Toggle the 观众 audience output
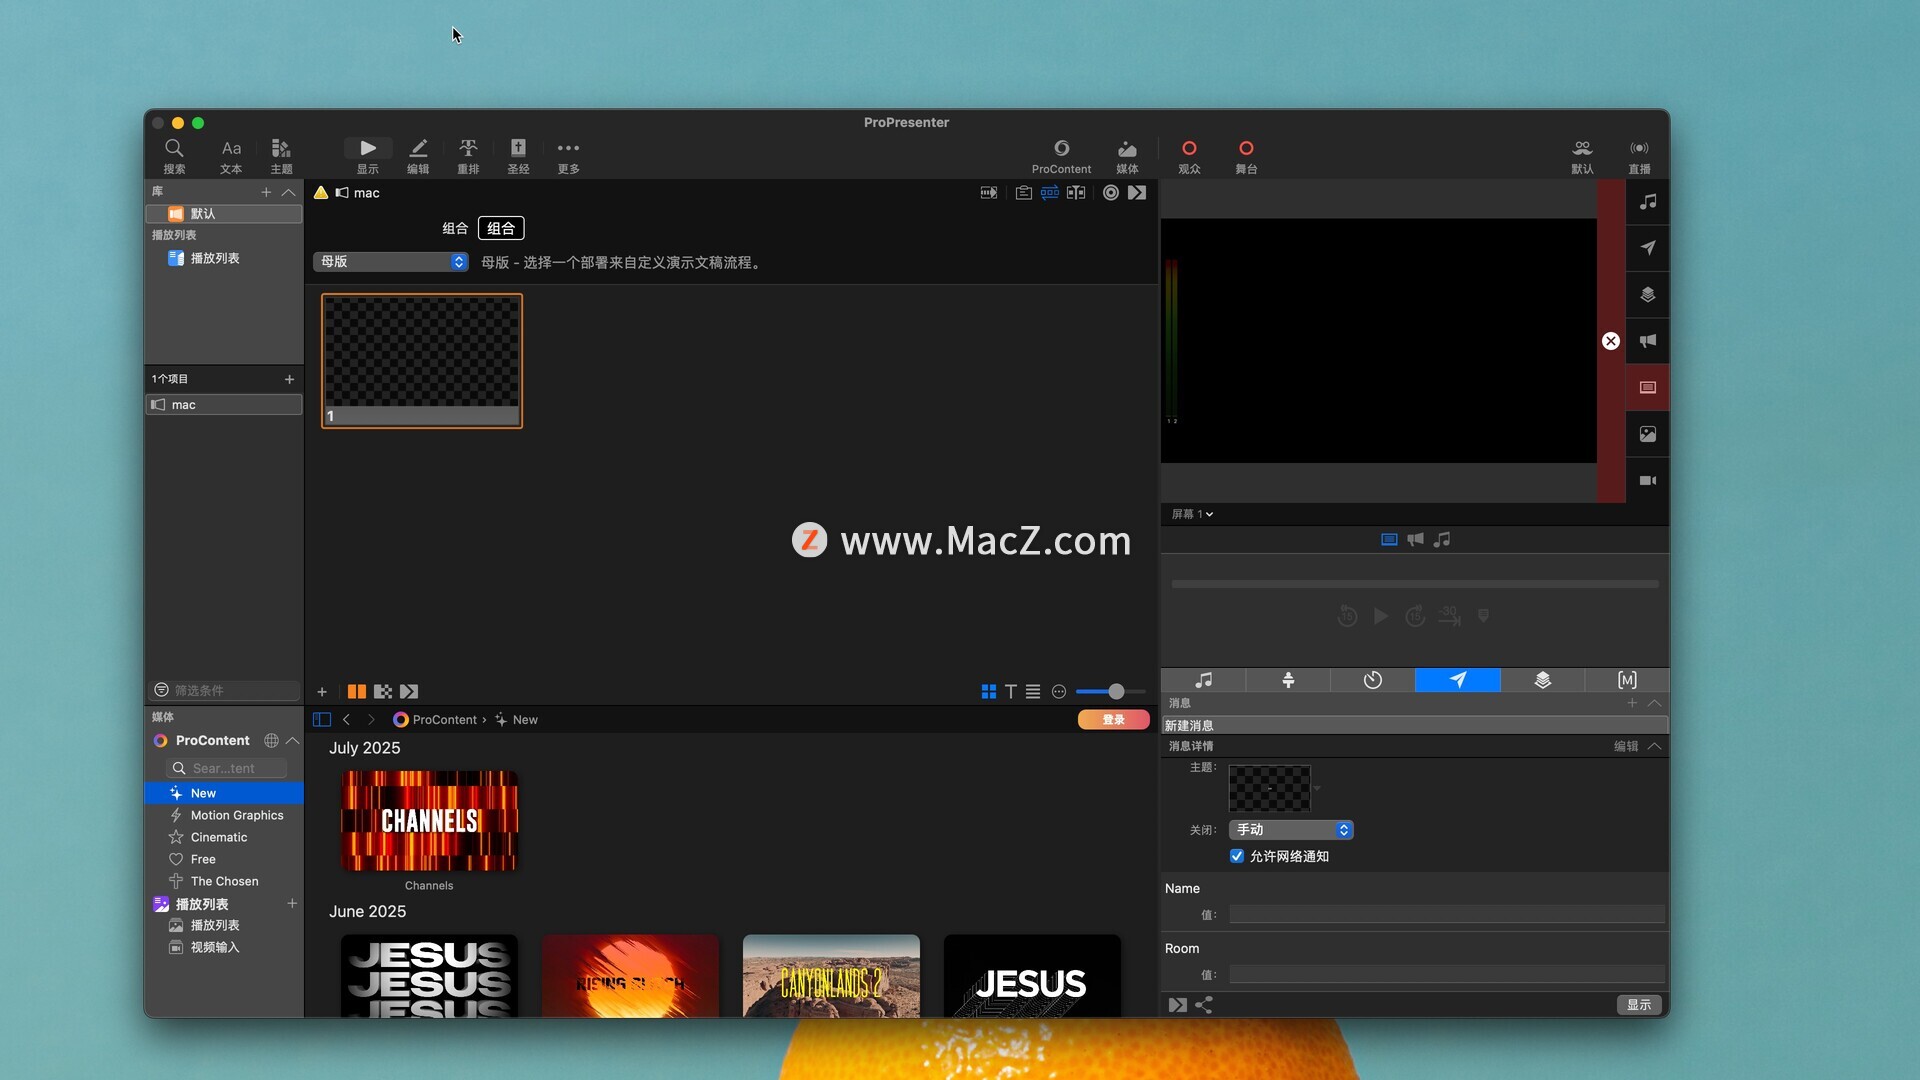This screenshot has height=1080, width=1920. [1189, 156]
